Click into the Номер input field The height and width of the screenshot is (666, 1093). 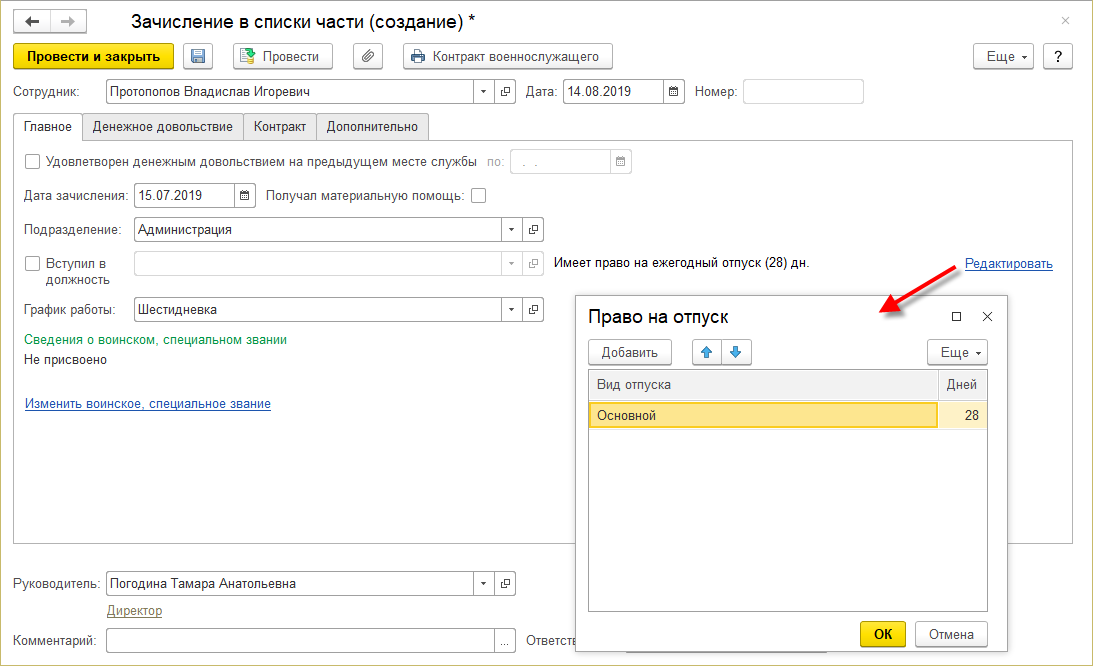803,92
